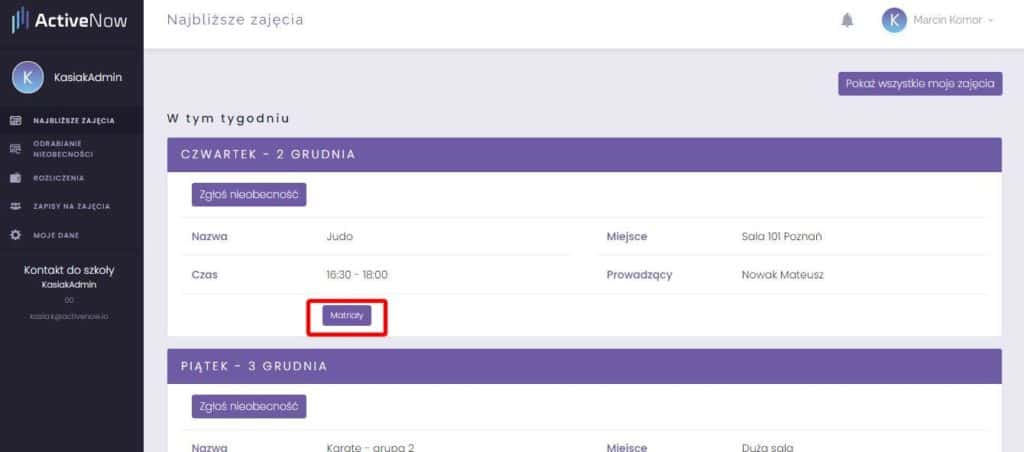Viewport: 1024px width, 452px height.
Task: Click the ActiveNow logo
Action: (x=69, y=20)
